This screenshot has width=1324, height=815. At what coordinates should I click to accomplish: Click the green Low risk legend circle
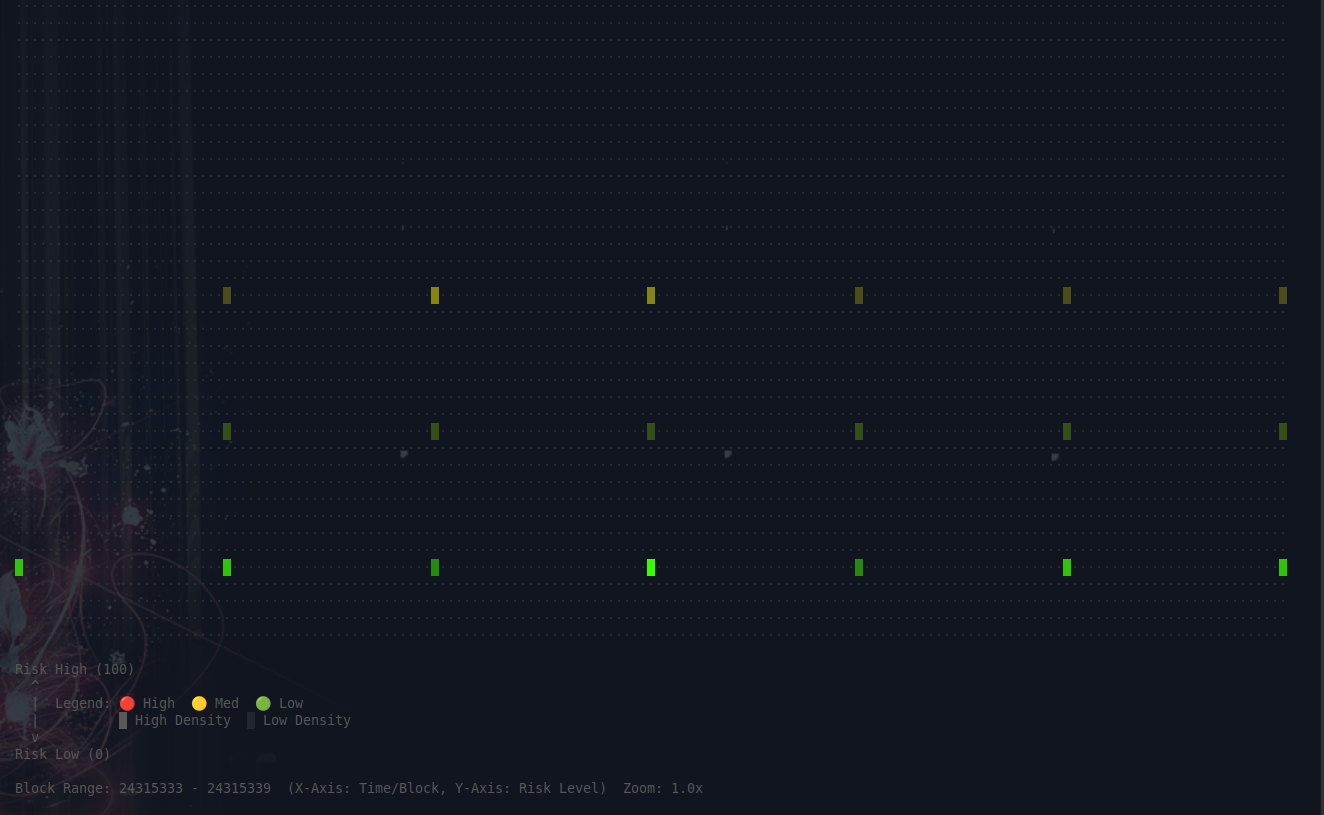click(263, 703)
